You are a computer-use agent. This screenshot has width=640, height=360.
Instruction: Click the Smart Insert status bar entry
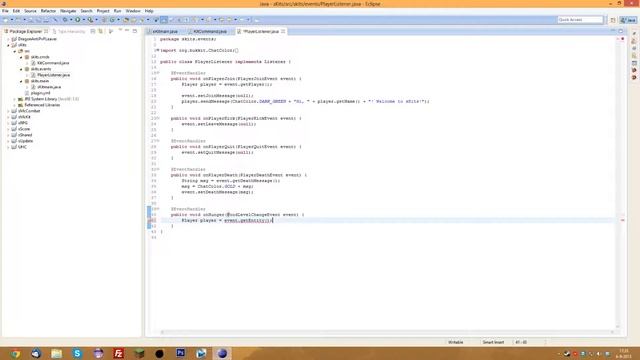tap(493, 342)
